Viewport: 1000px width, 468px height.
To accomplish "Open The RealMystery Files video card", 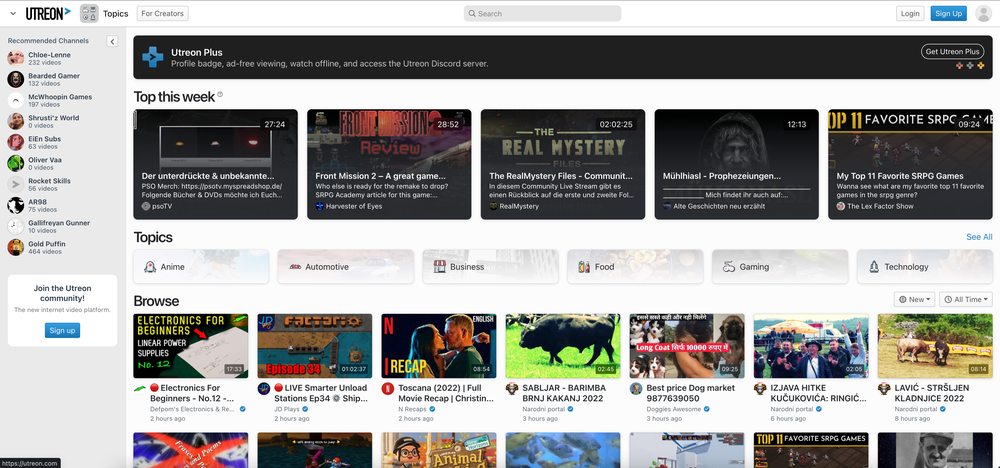I will [562, 165].
